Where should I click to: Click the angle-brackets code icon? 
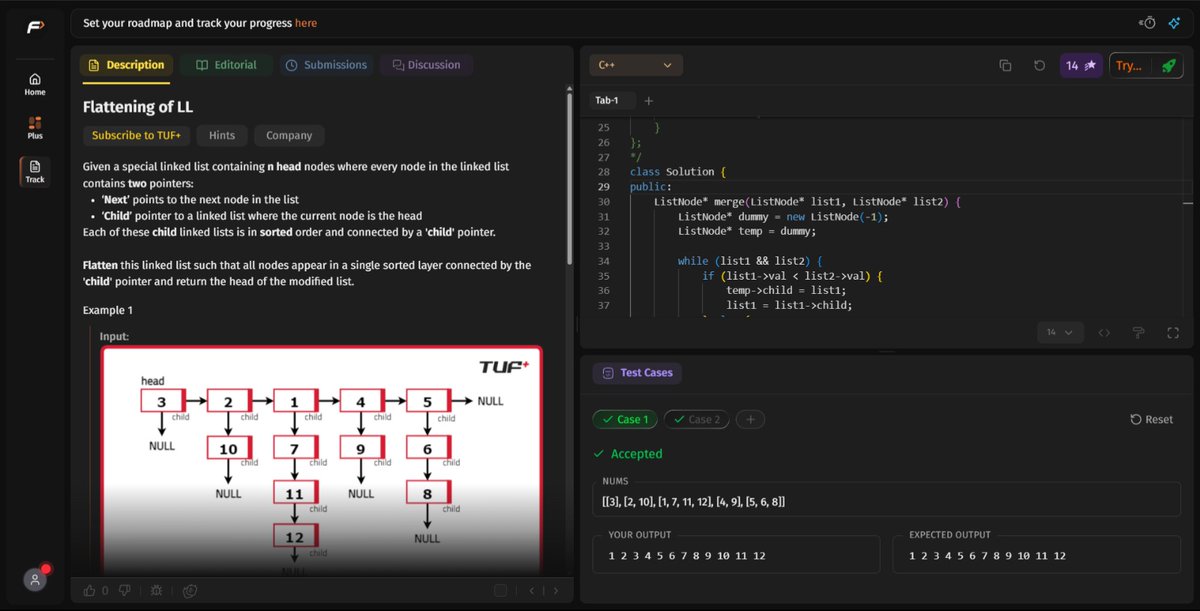click(1104, 332)
